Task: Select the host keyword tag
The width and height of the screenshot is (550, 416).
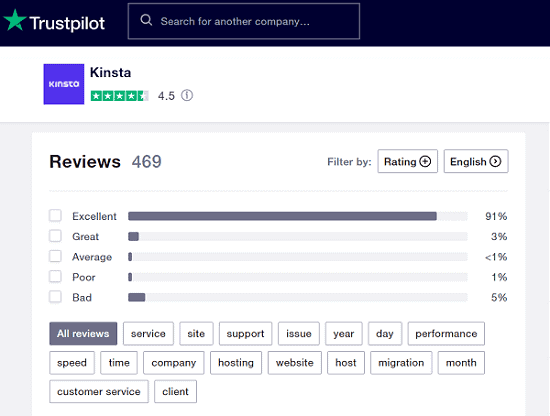Action: click(x=346, y=363)
